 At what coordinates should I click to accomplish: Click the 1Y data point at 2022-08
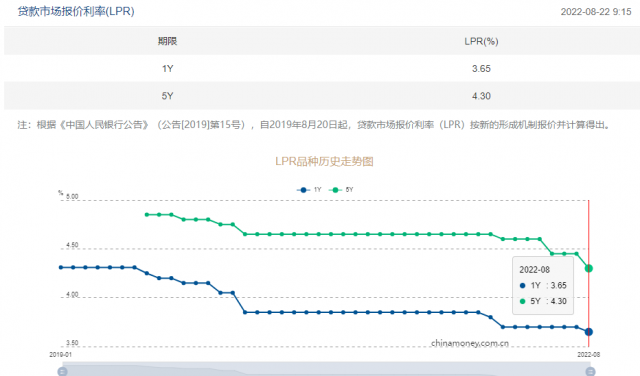589,332
